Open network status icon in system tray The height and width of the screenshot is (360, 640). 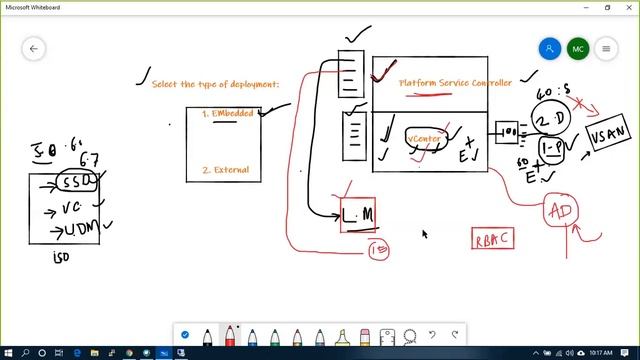tap(559, 353)
